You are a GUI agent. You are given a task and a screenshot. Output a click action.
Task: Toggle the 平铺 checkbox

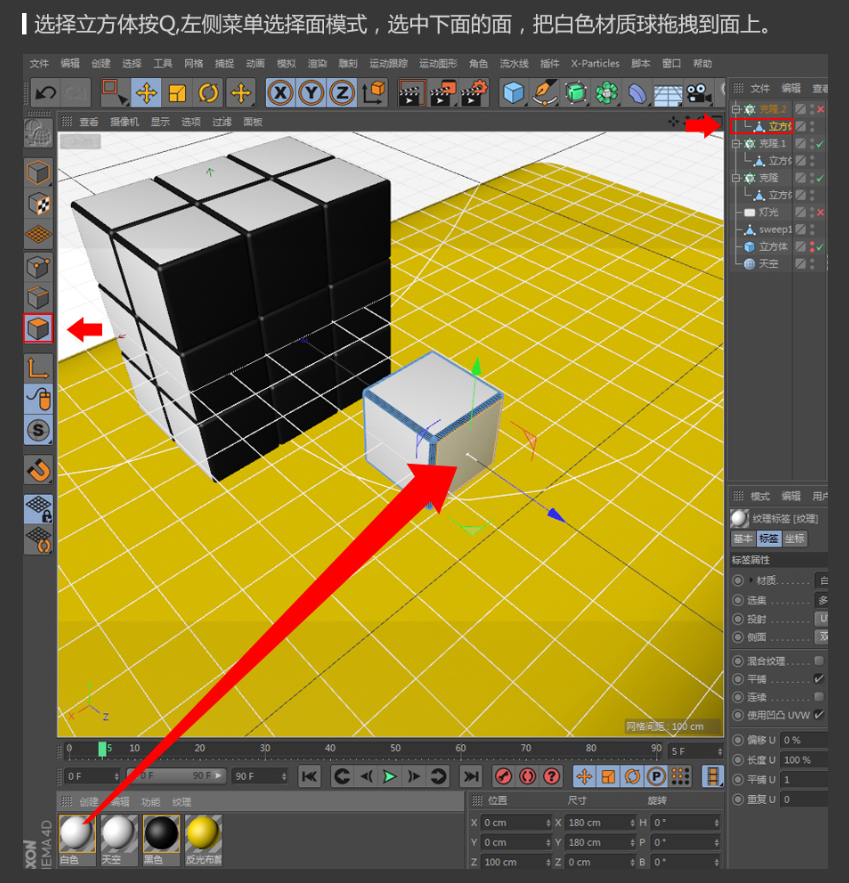point(819,679)
